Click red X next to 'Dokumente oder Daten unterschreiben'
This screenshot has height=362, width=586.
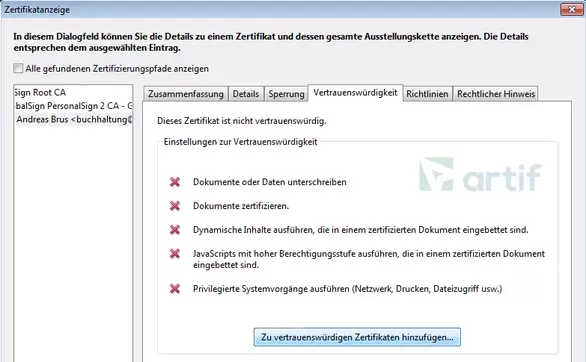[x=175, y=182]
